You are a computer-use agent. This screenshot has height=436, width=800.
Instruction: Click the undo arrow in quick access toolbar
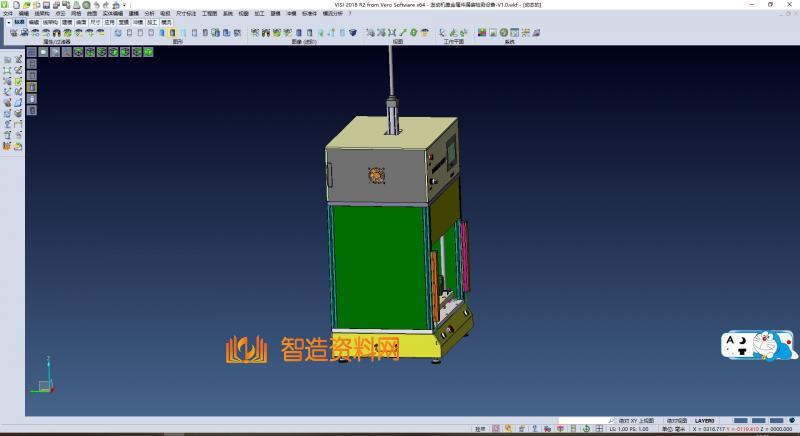click(96, 4)
